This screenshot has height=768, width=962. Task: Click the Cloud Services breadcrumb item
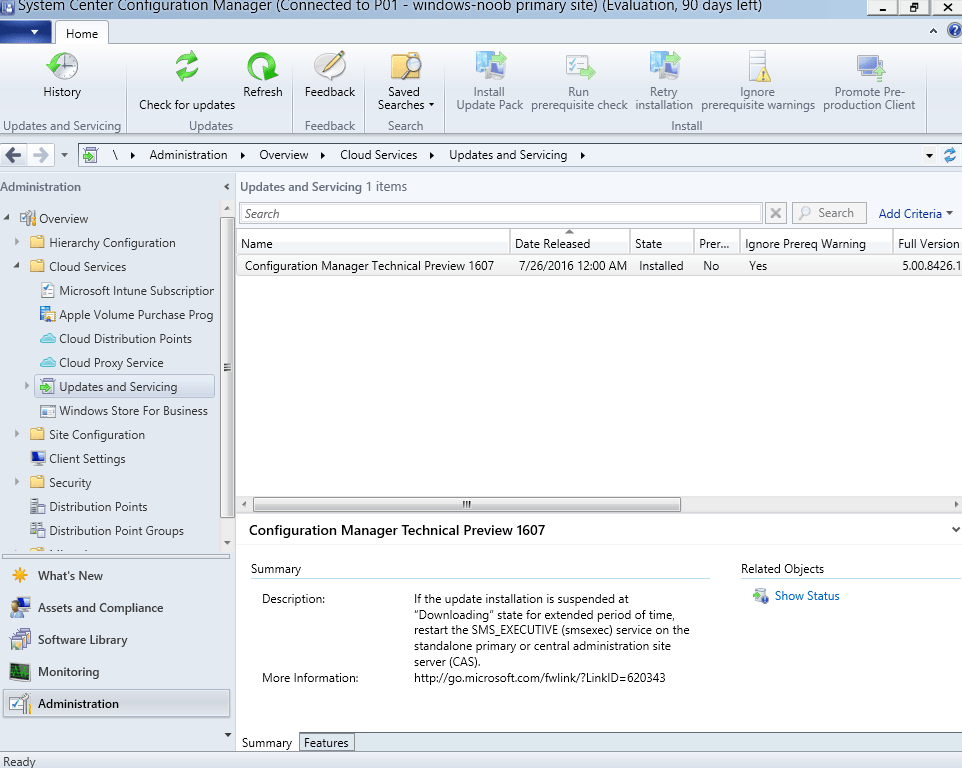click(379, 155)
